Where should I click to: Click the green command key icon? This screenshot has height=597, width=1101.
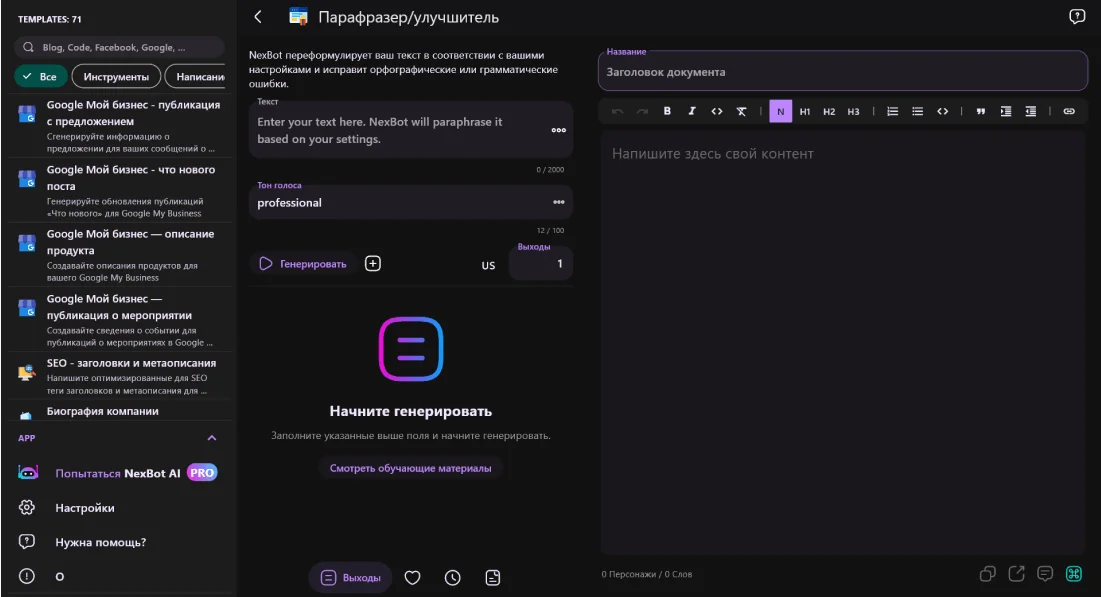(x=1074, y=574)
